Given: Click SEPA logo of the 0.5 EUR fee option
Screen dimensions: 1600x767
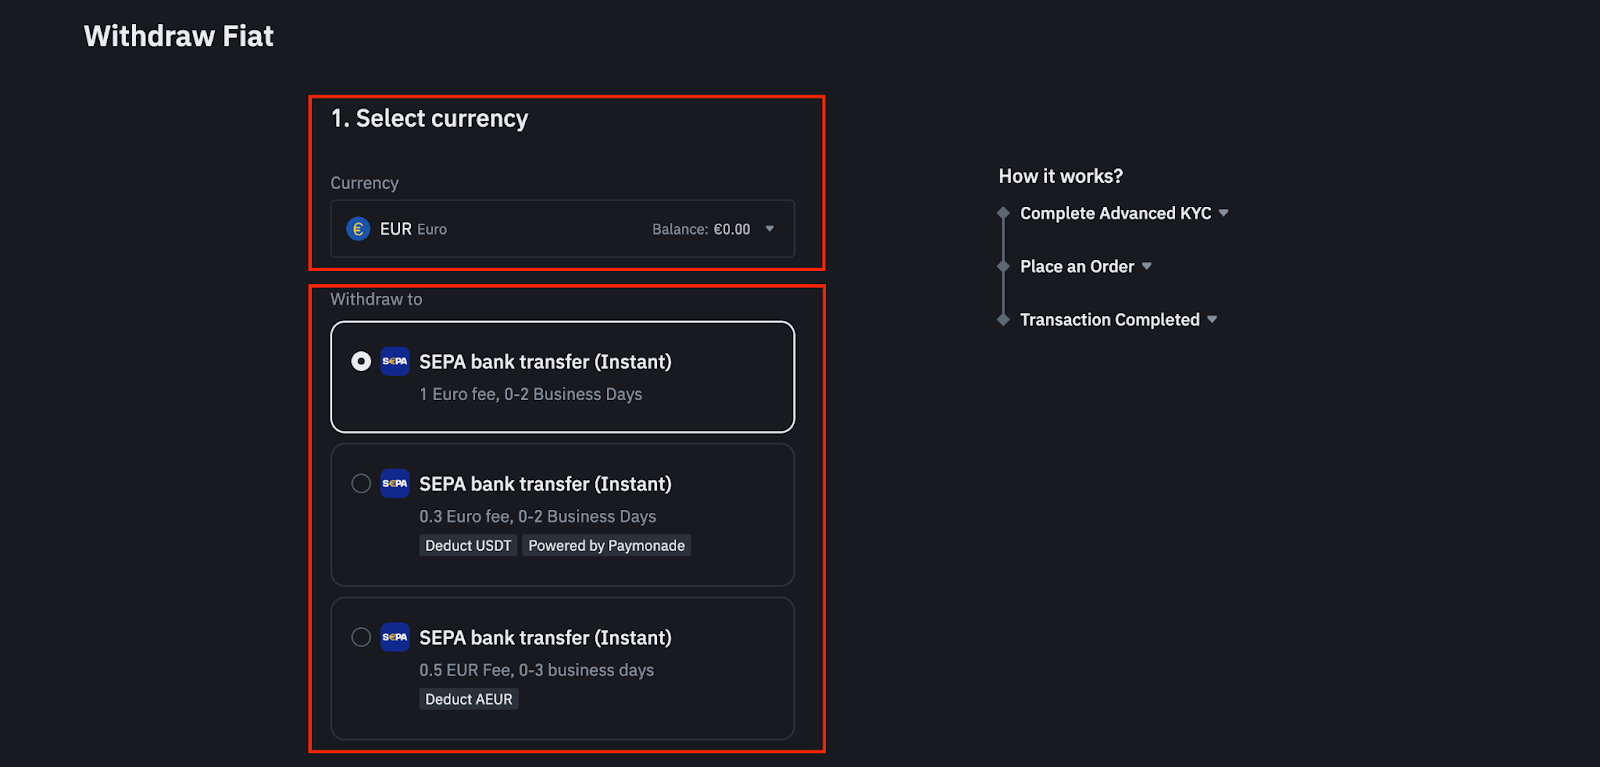Looking at the screenshot, I should coord(395,637).
